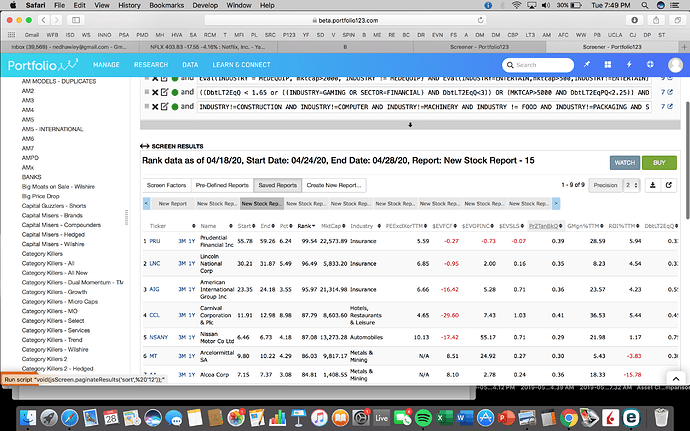This screenshot has height=431, width=690.
Task: Open the 7 results link for INDUSTRY!=CONSTRUCTION rule
Action: point(667,107)
